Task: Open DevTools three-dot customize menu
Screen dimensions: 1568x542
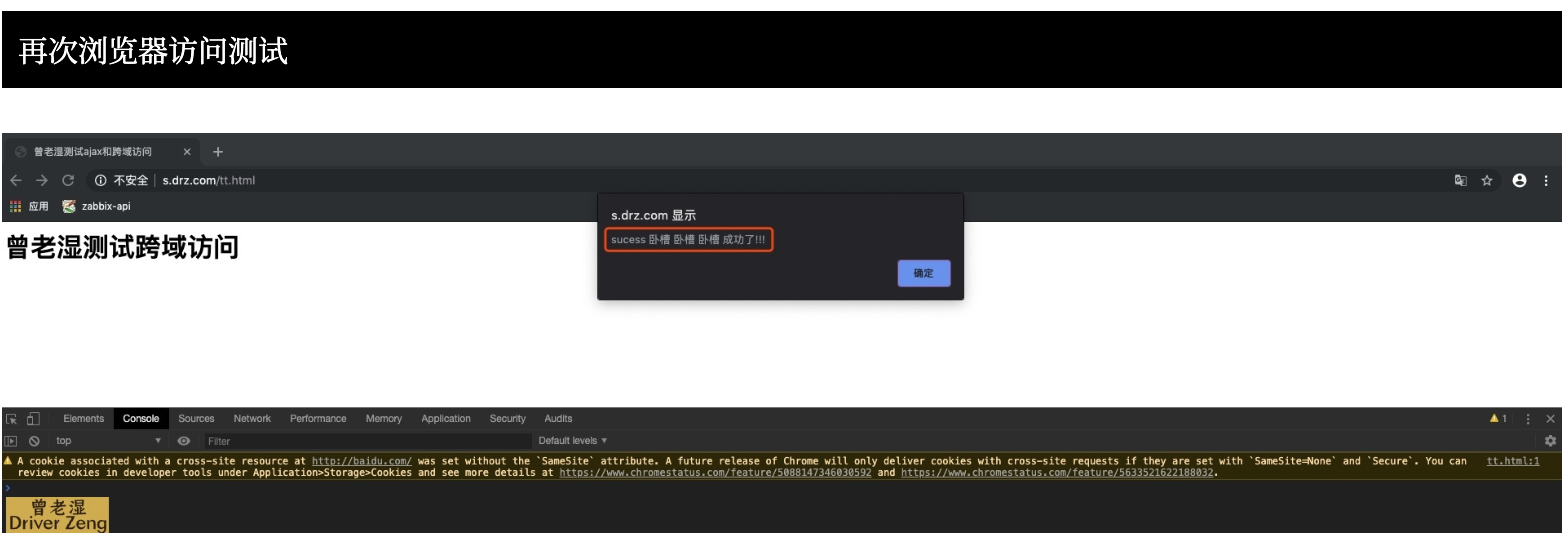Action: coord(1528,419)
